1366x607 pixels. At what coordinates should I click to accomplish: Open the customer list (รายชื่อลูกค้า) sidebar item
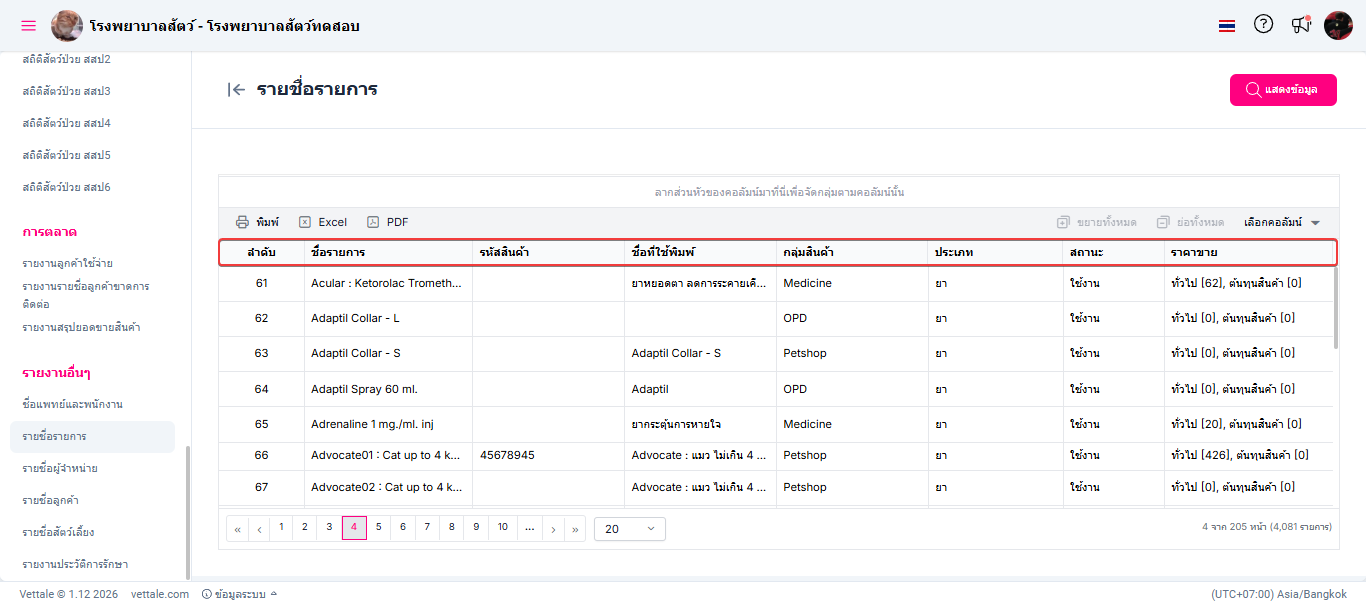click(51, 500)
